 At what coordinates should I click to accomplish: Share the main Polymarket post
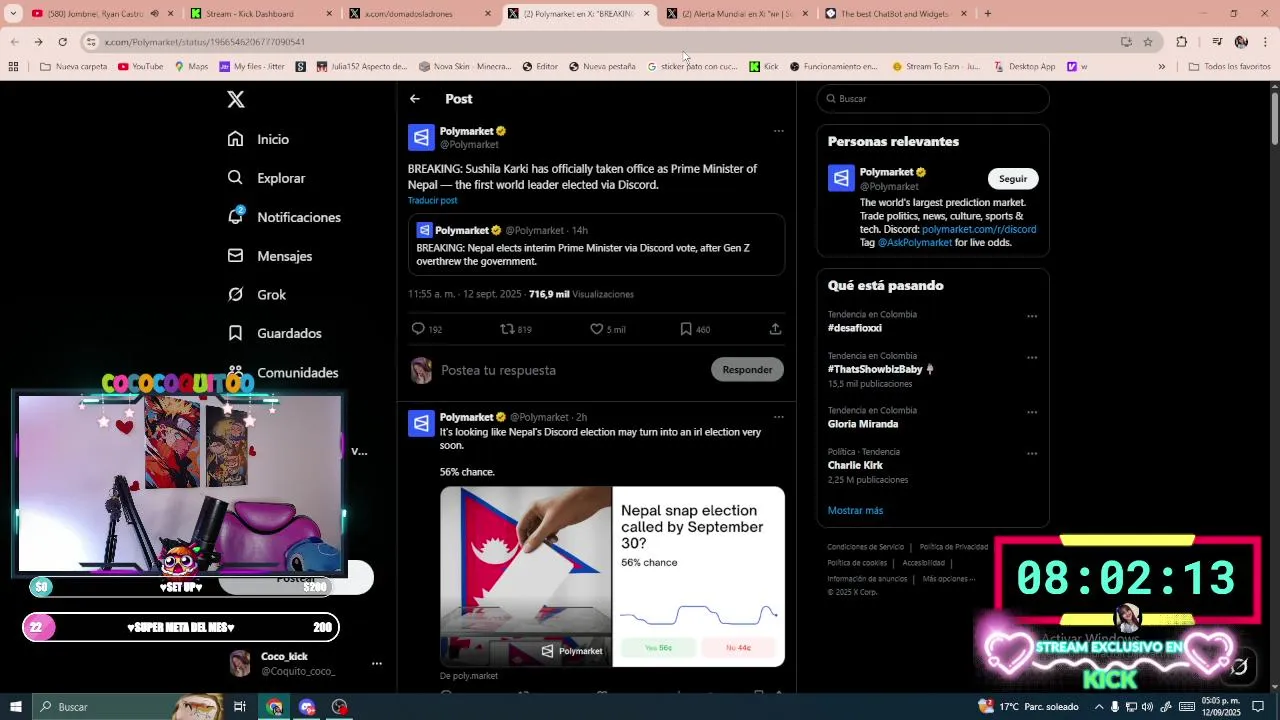[x=775, y=329]
